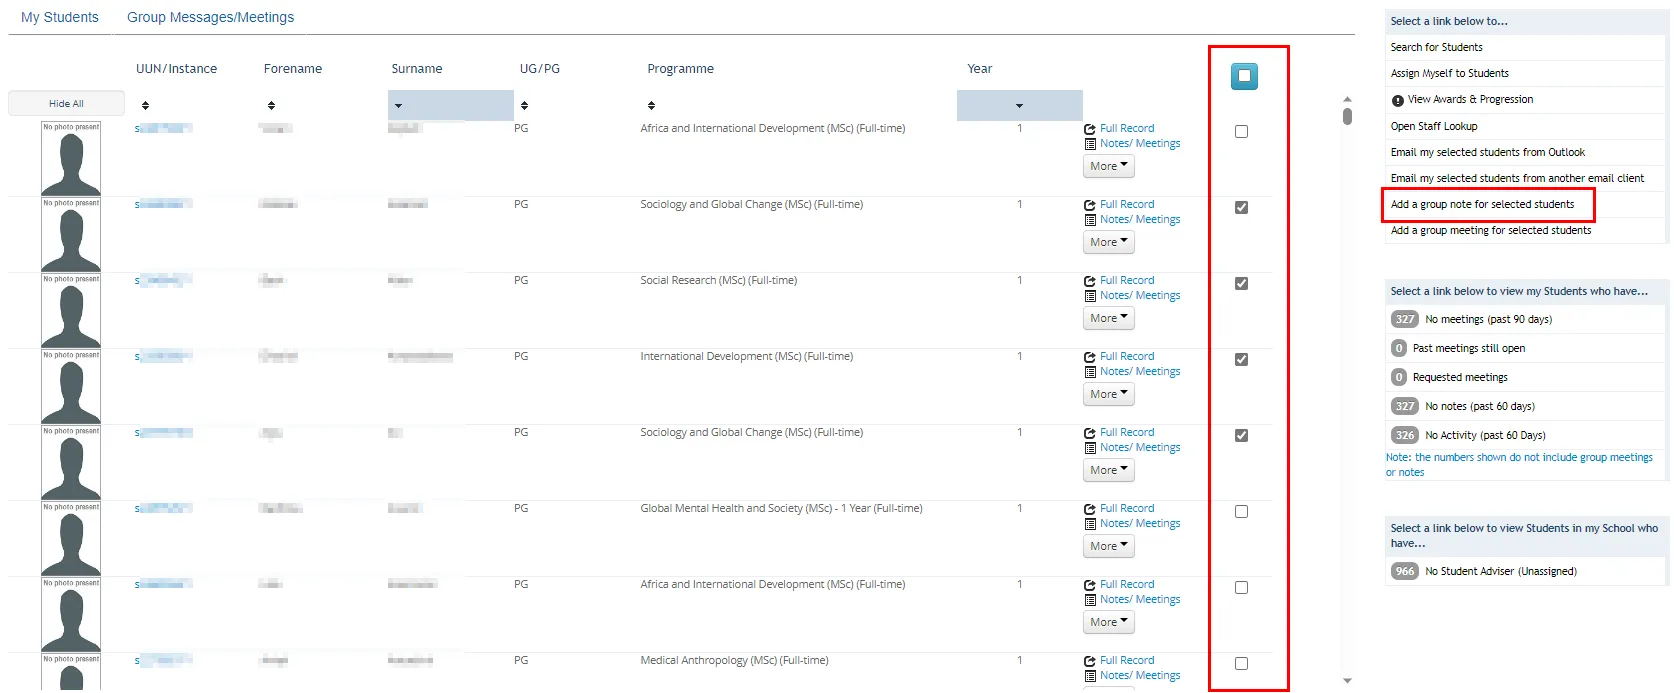Click Email my selected students from another email client
Image resolution: width=1674 pixels, height=693 pixels.
coord(1517,178)
